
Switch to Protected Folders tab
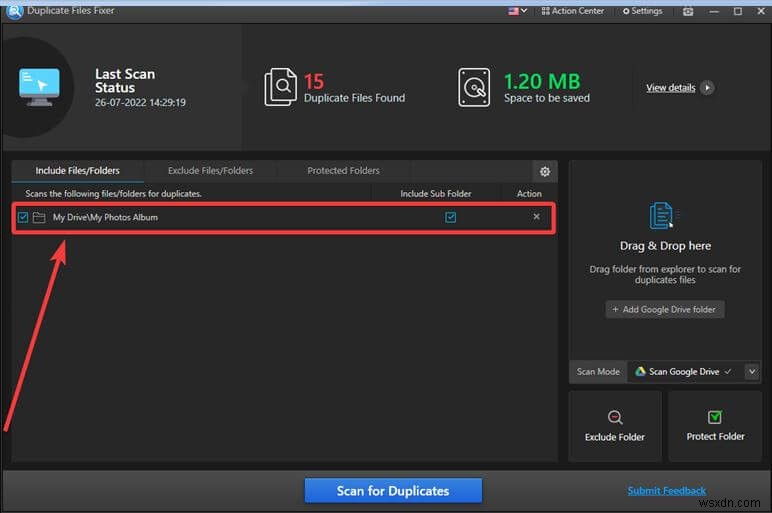(x=343, y=171)
